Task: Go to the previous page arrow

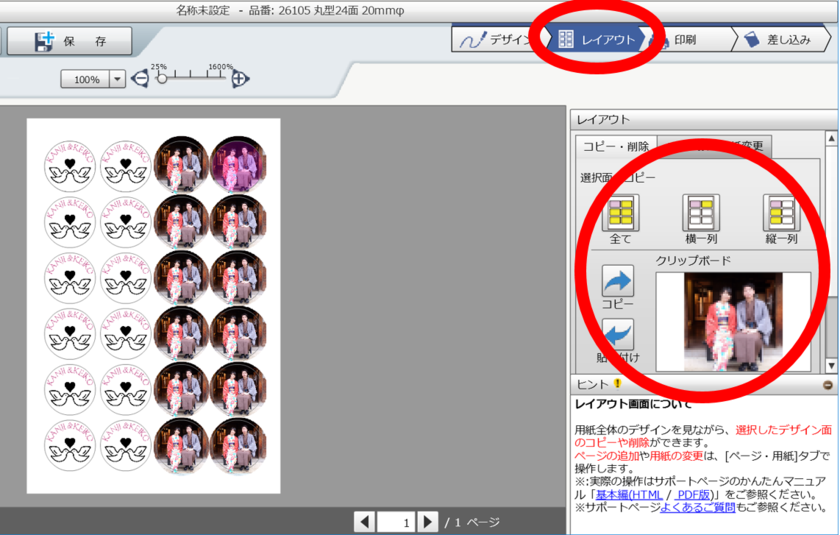Action: pos(366,522)
